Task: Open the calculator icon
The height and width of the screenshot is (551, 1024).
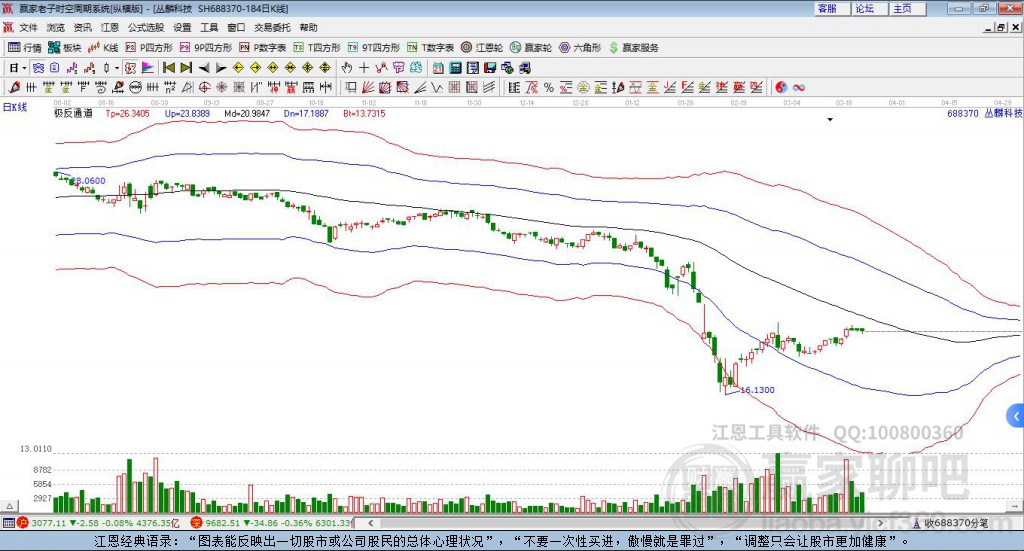Action: [455, 68]
